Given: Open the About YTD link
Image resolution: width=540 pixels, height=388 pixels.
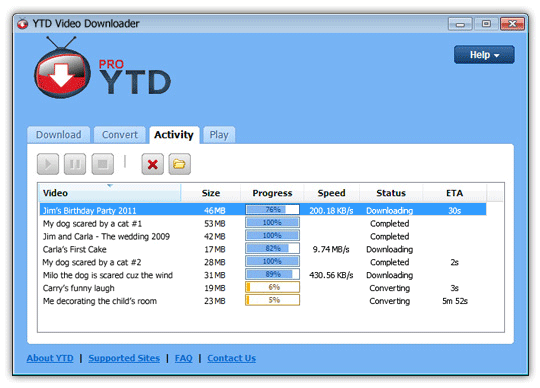Looking at the screenshot, I should click(50, 358).
